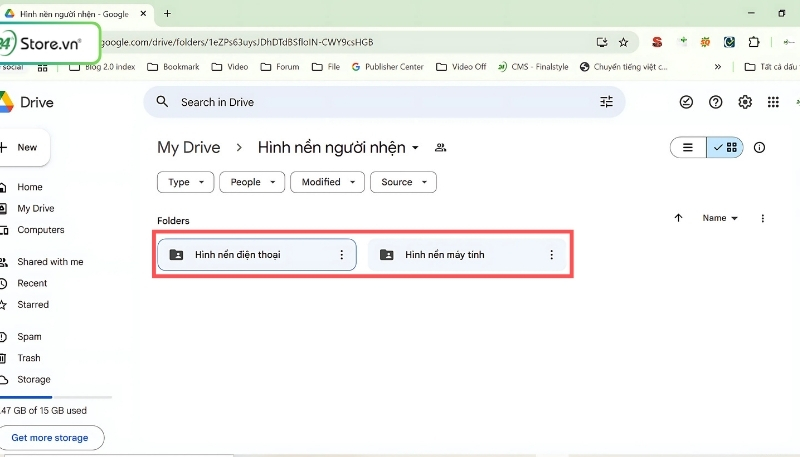Open the Help question mark icon
800x457 pixels.
pos(715,102)
